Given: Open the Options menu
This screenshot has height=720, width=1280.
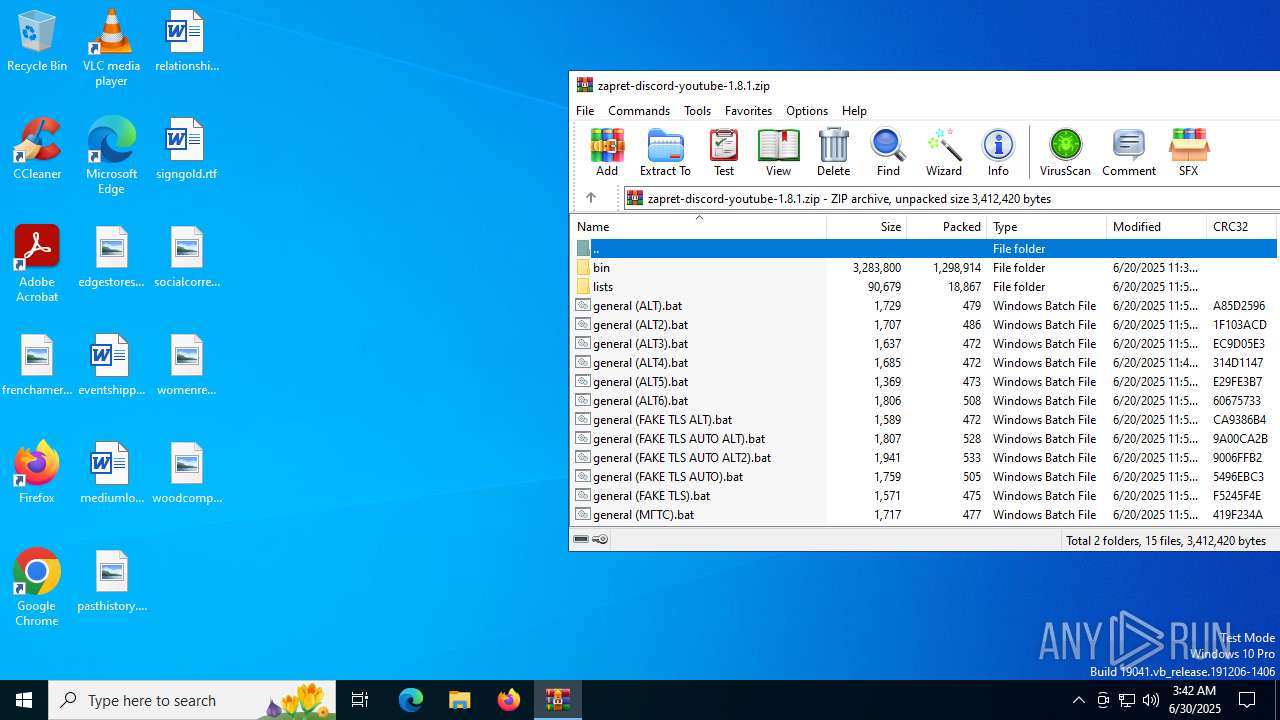Looking at the screenshot, I should tap(807, 111).
